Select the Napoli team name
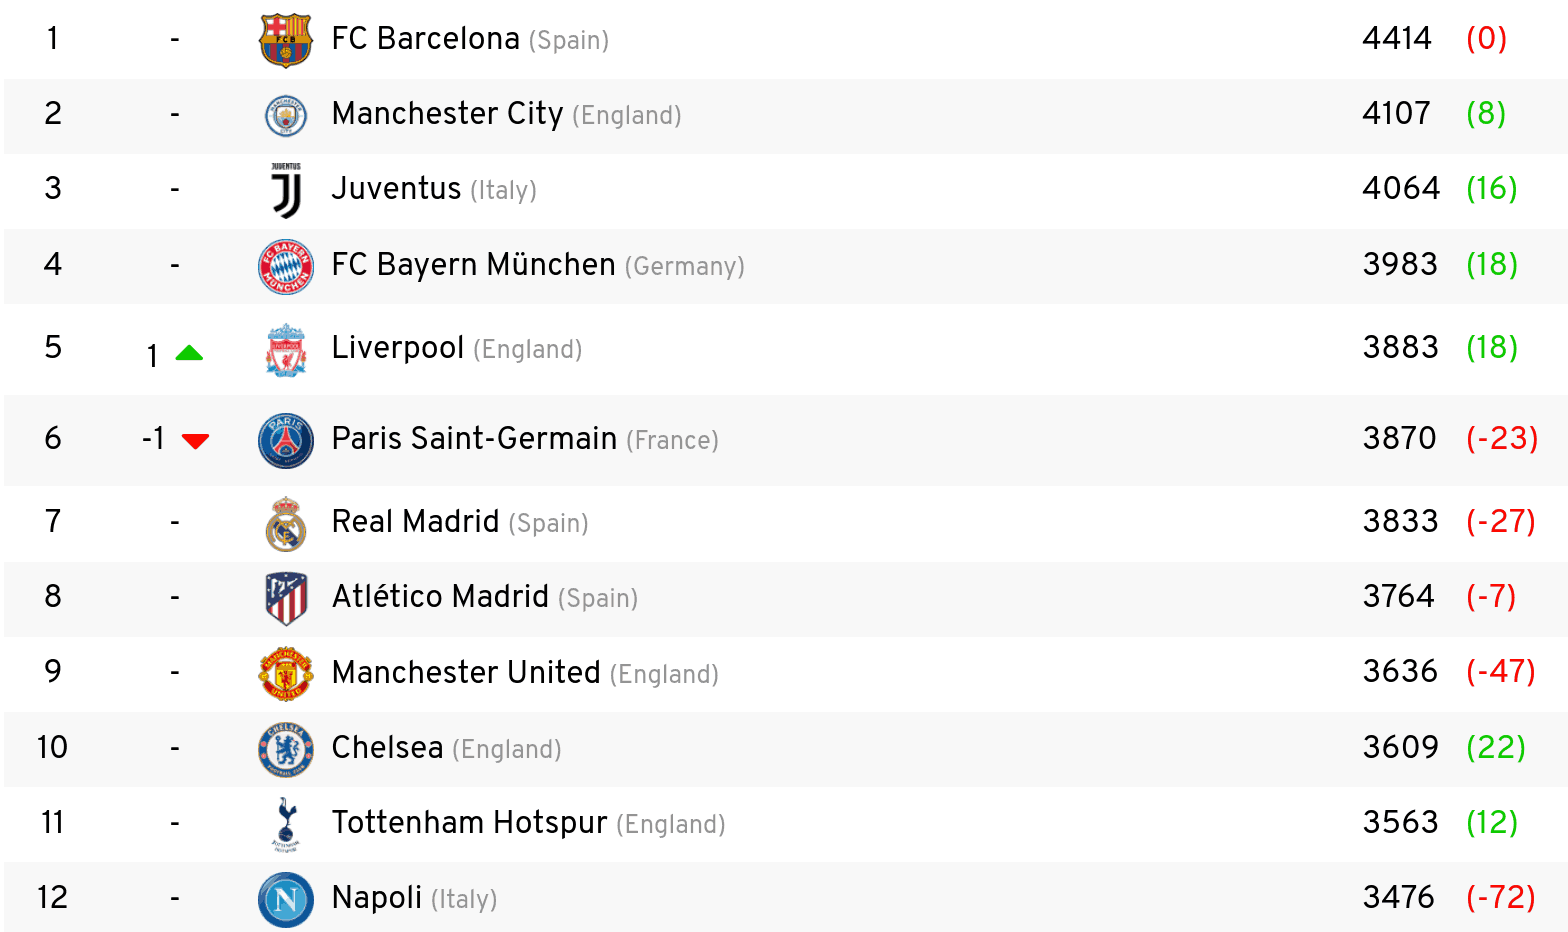The height and width of the screenshot is (932, 1568). click(377, 898)
